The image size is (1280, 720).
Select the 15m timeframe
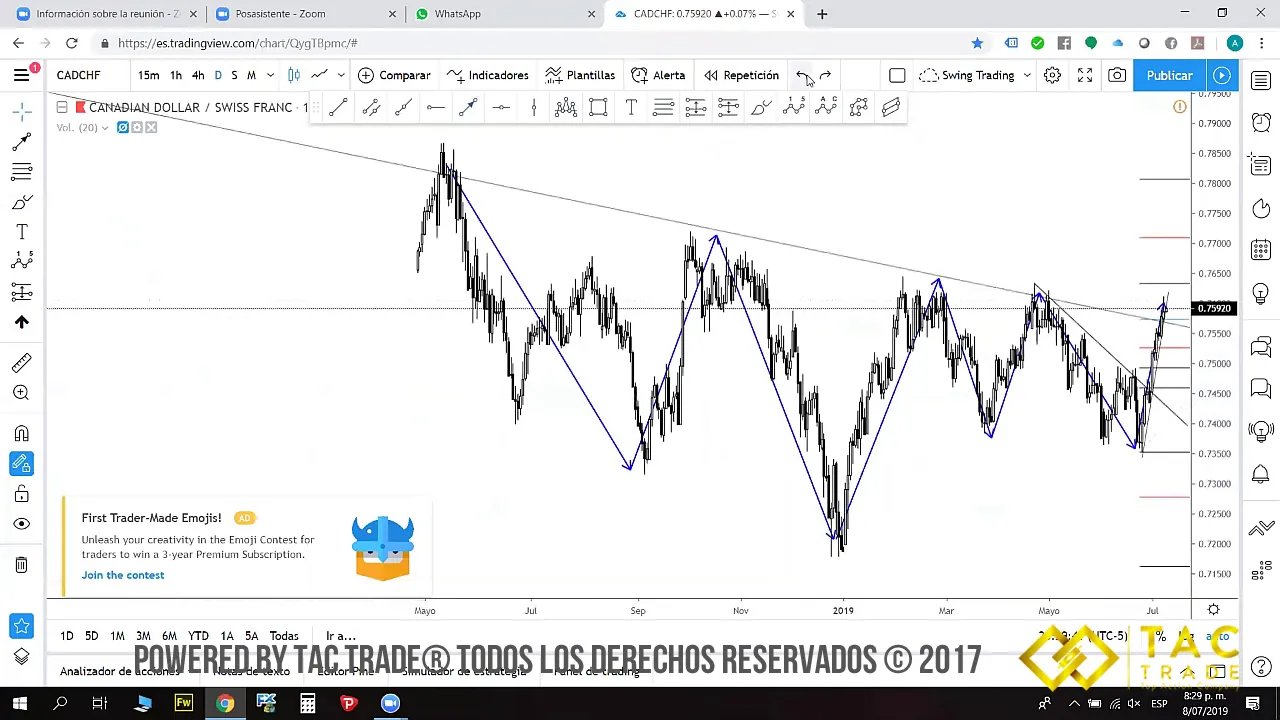(148, 75)
